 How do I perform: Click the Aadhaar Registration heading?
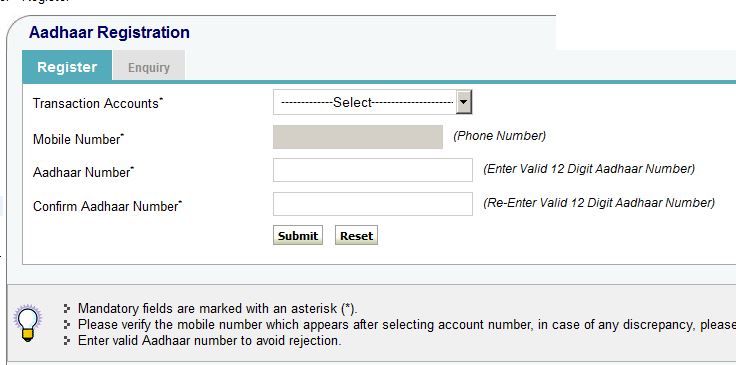(109, 32)
